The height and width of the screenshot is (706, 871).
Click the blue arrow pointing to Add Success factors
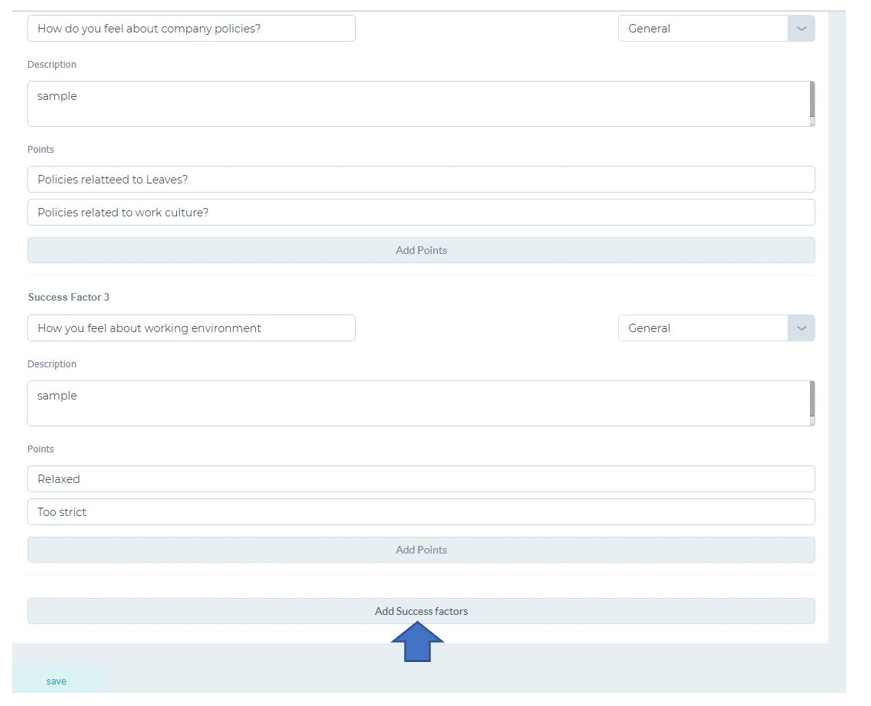click(x=417, y=642)
